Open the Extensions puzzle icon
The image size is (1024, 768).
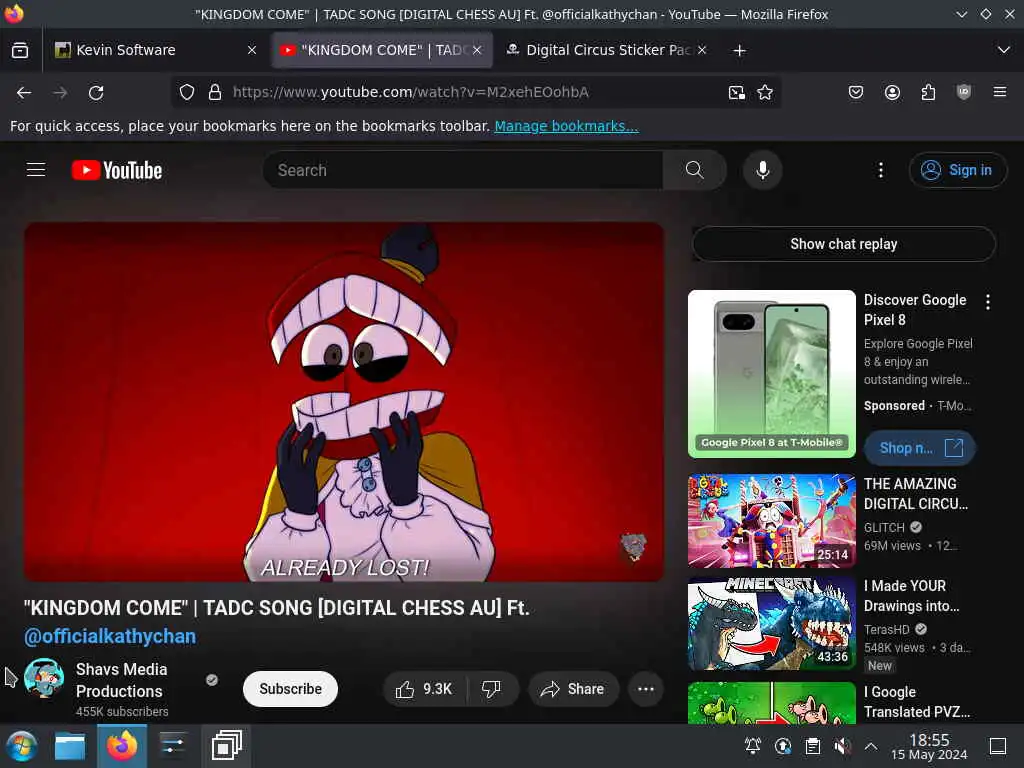point(928,92)
